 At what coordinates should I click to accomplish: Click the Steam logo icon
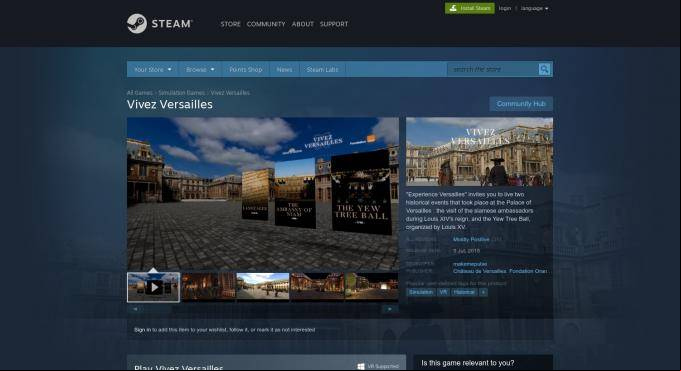pos(136,23)
